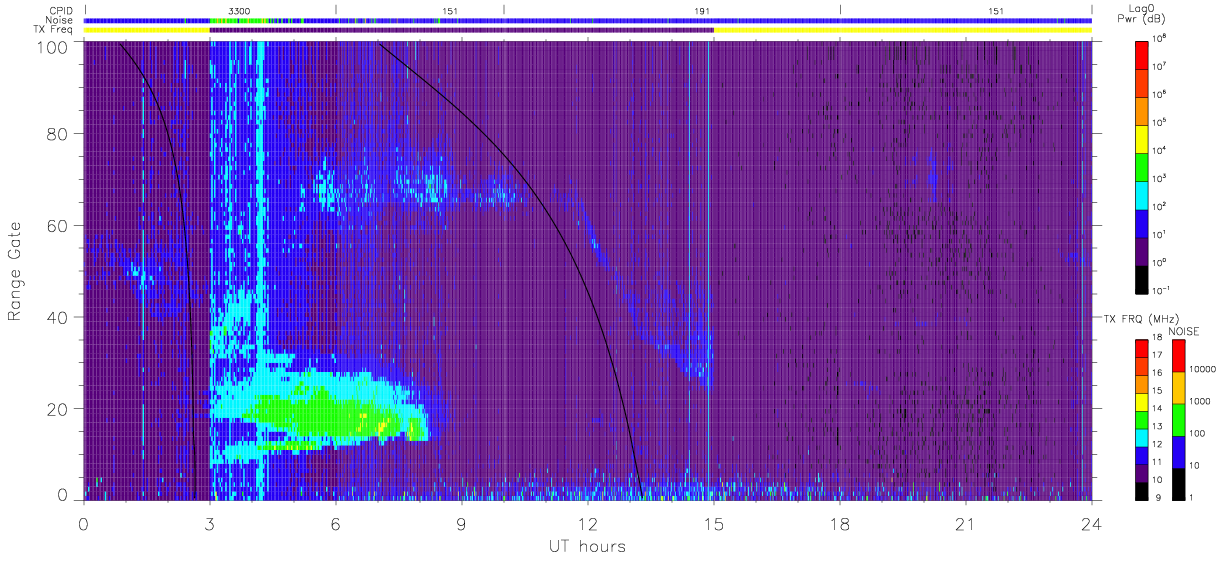Select the black segment of TX FRQ colorbar

point(1141,491)
